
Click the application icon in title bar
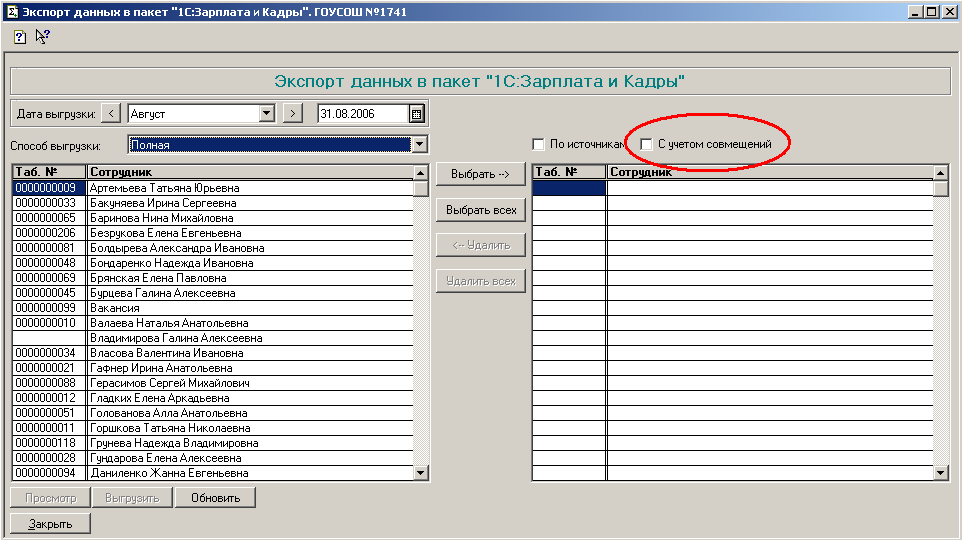tap(12, 12)
